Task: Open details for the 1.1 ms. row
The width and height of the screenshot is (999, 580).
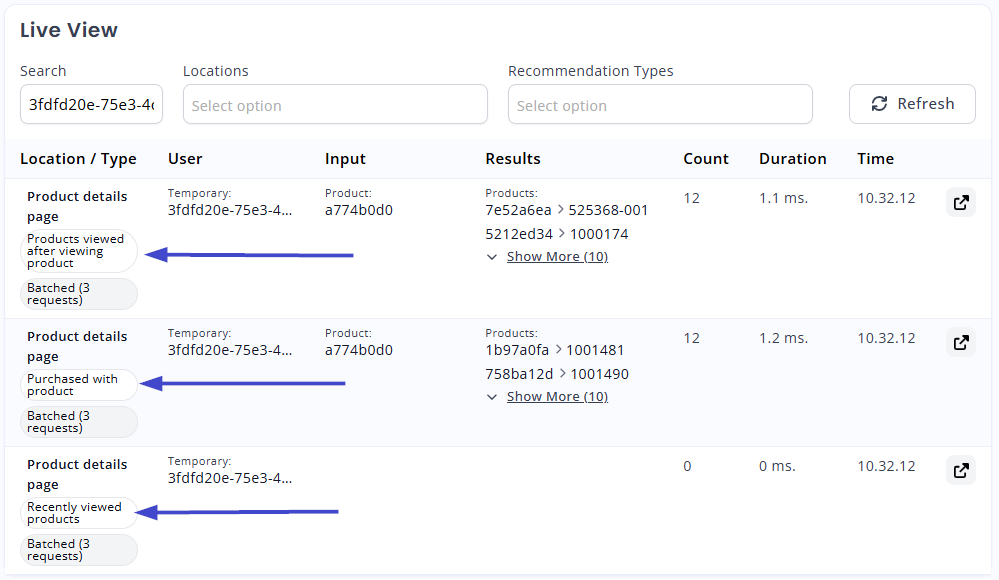Action: click(x=961, y=203)
